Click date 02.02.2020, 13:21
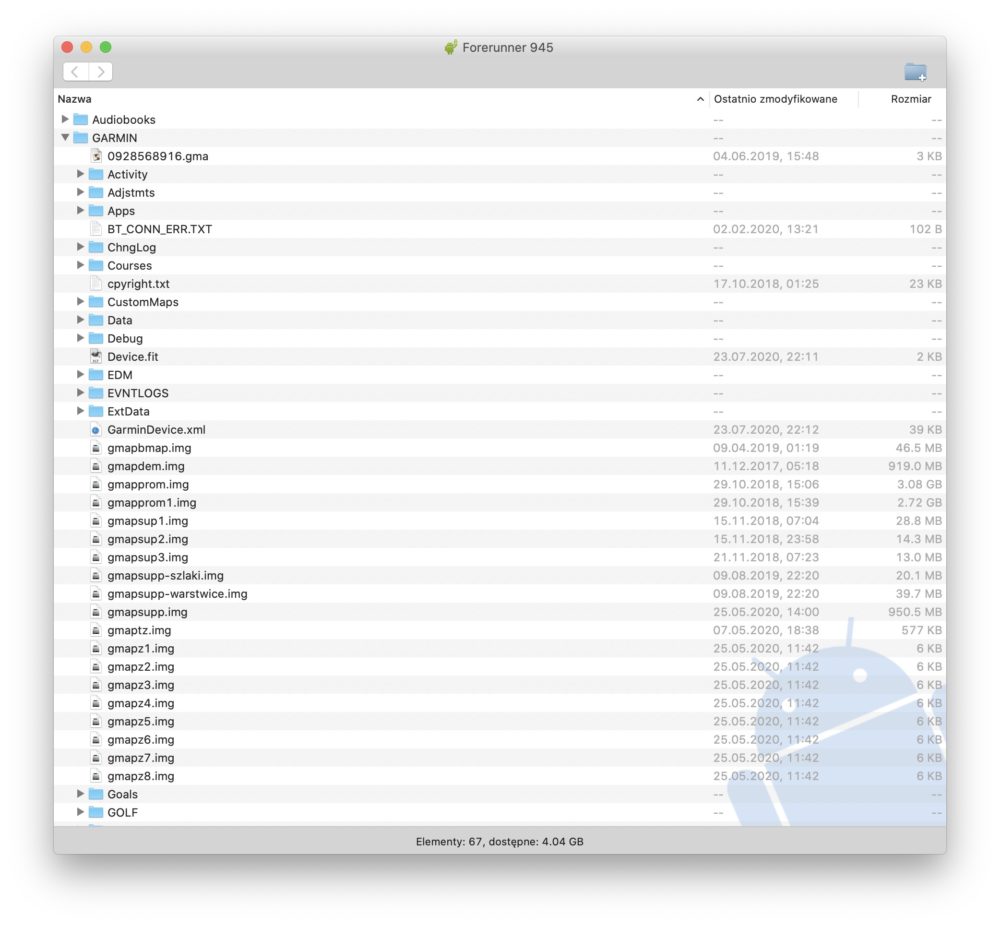 click(765, 229)
